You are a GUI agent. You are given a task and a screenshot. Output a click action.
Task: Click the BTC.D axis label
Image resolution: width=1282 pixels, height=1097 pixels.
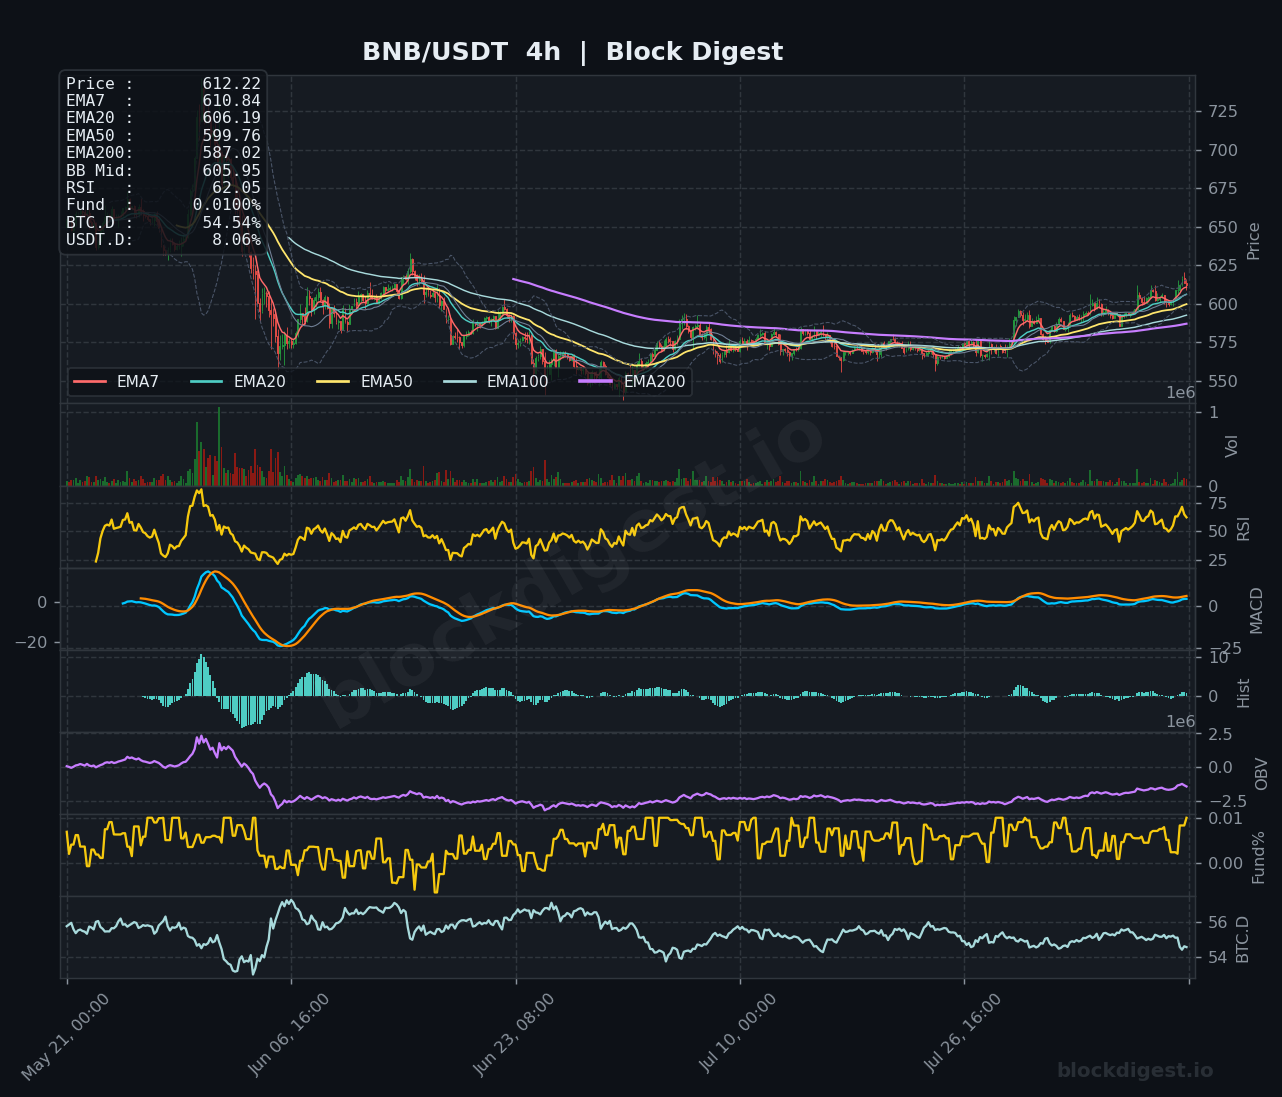1244,940
